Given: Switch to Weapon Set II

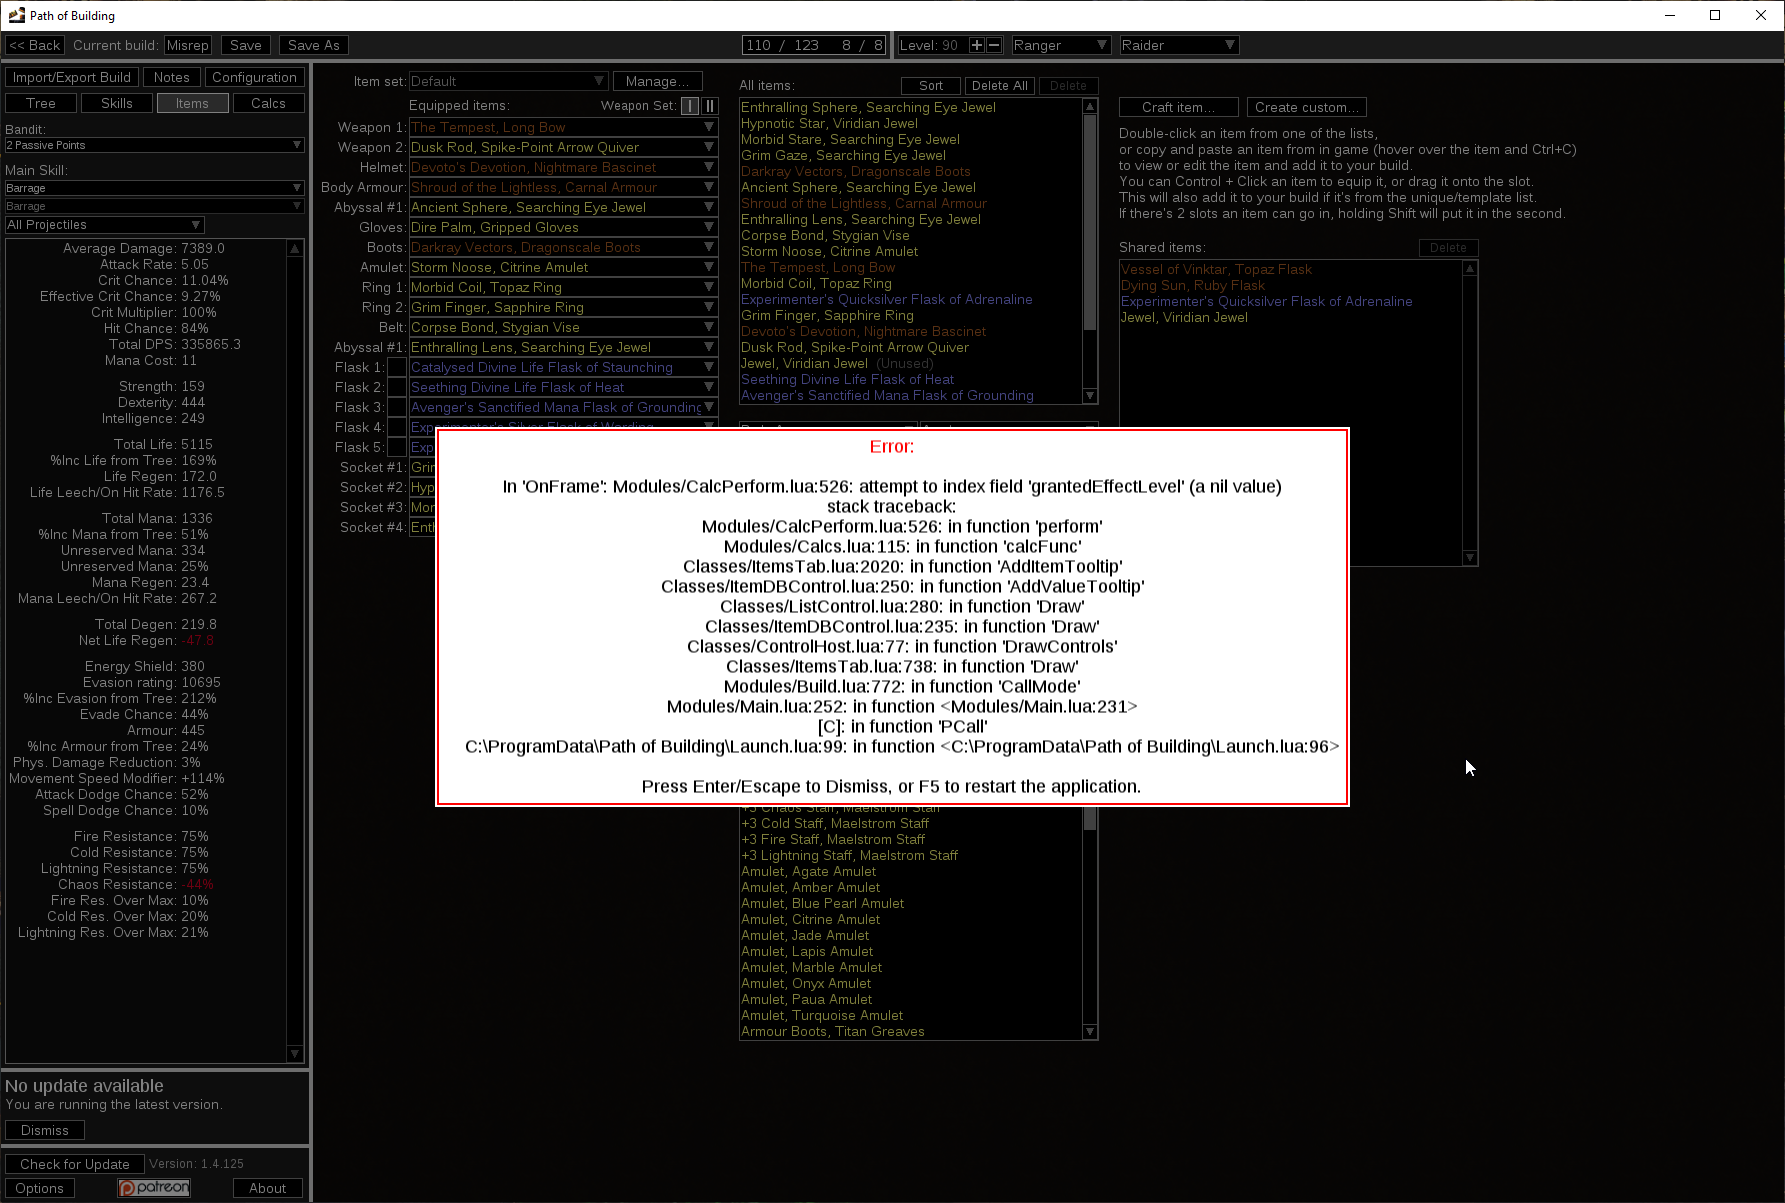Looking at the screenshot, I should (710, 105).
